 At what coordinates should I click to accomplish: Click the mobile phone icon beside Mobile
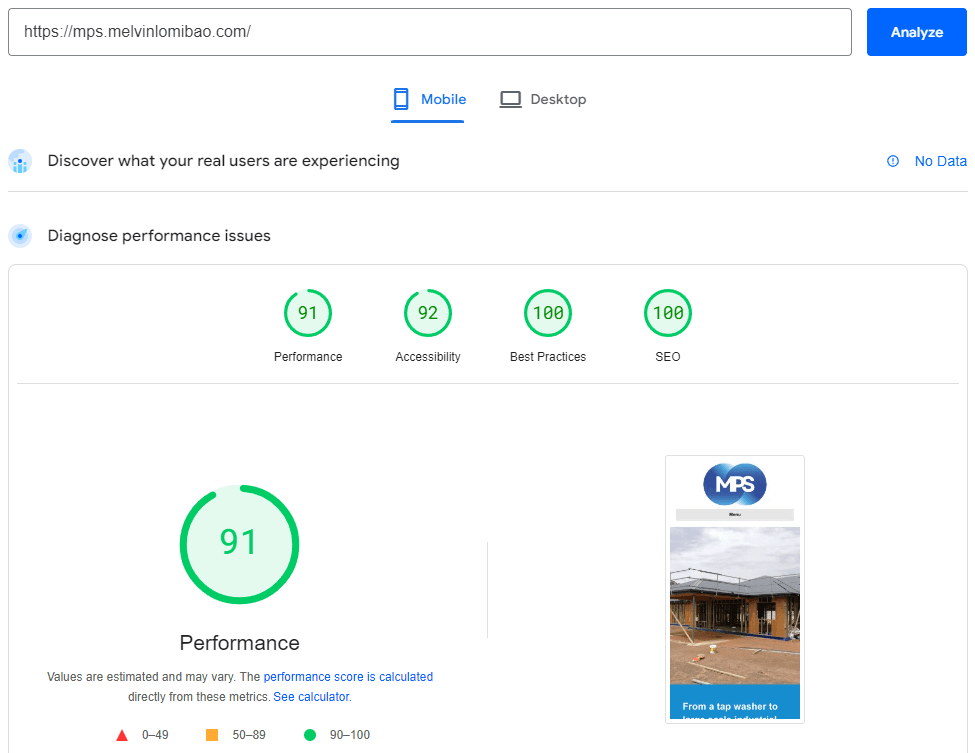400,99
